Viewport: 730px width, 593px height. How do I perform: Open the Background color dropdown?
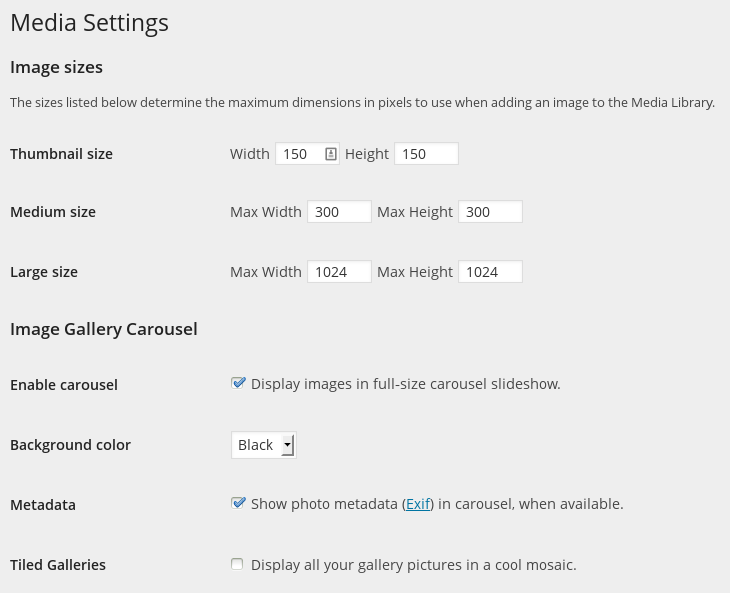[264, 445]
